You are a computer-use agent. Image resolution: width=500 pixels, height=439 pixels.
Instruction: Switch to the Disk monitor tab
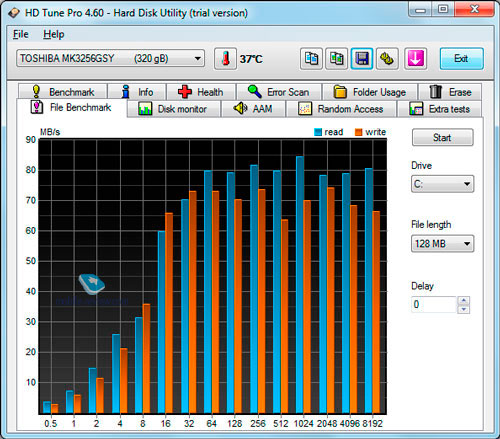pos(173,109)
